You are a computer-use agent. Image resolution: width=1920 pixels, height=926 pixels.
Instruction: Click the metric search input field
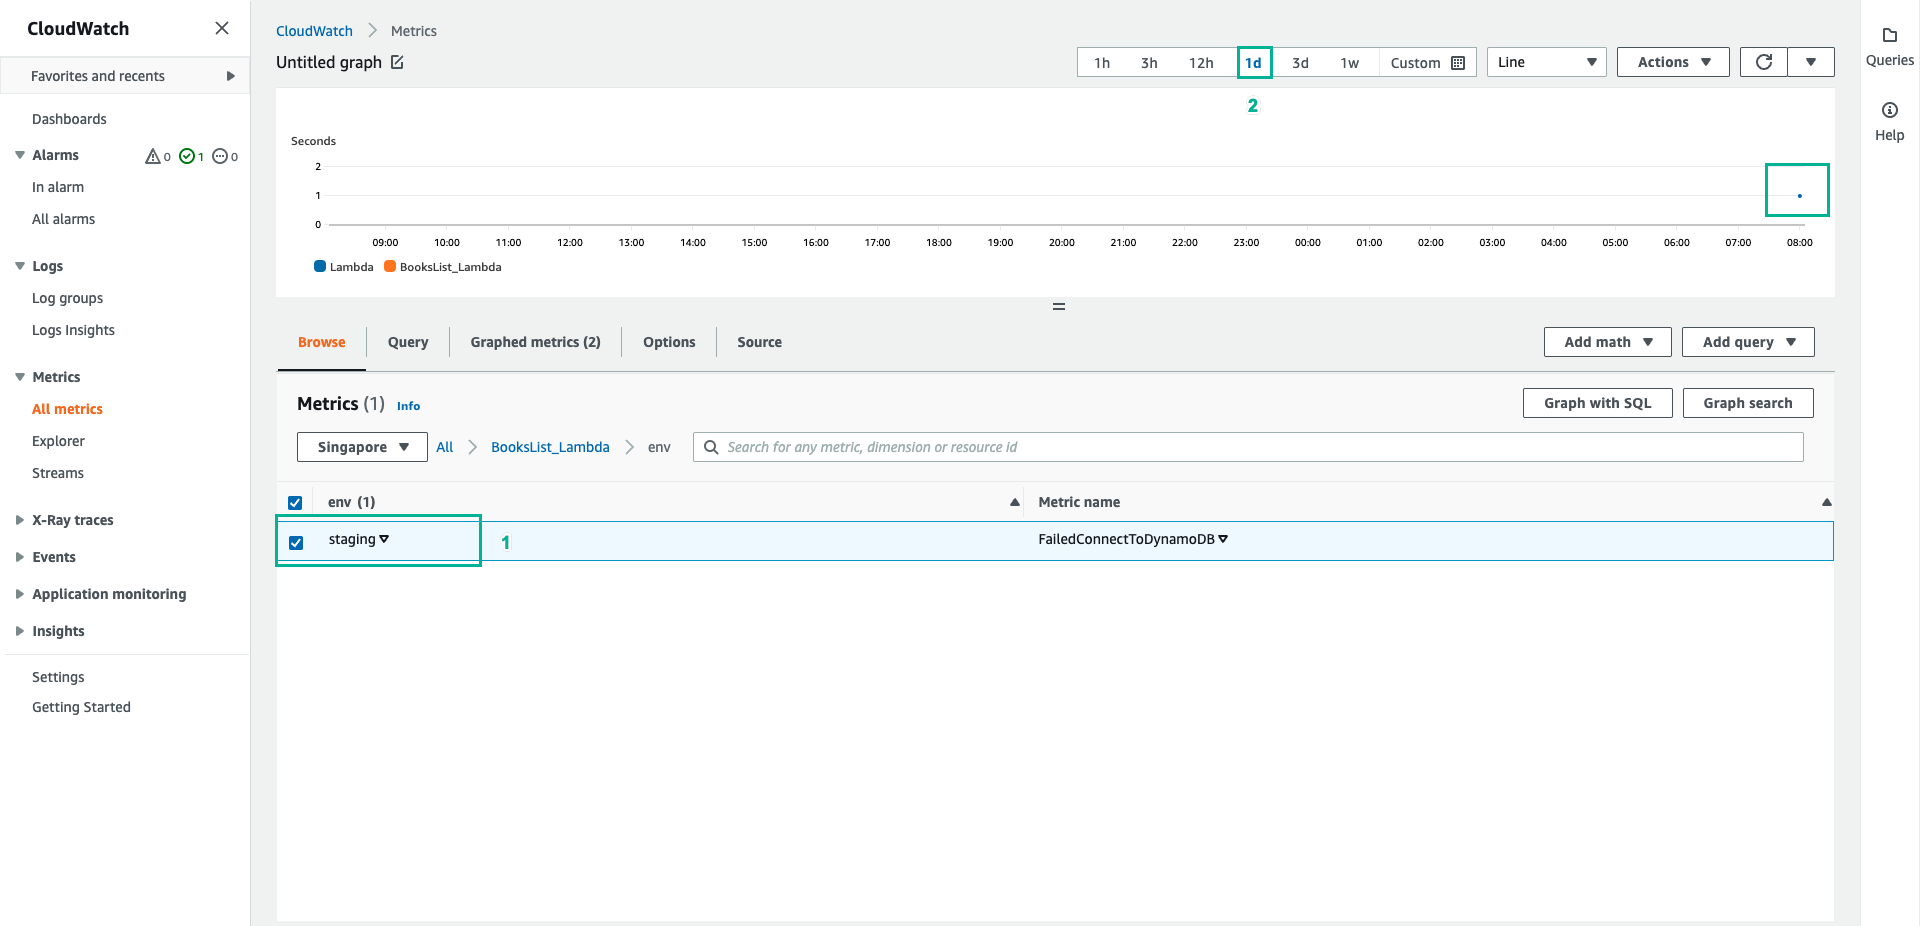1248,447
